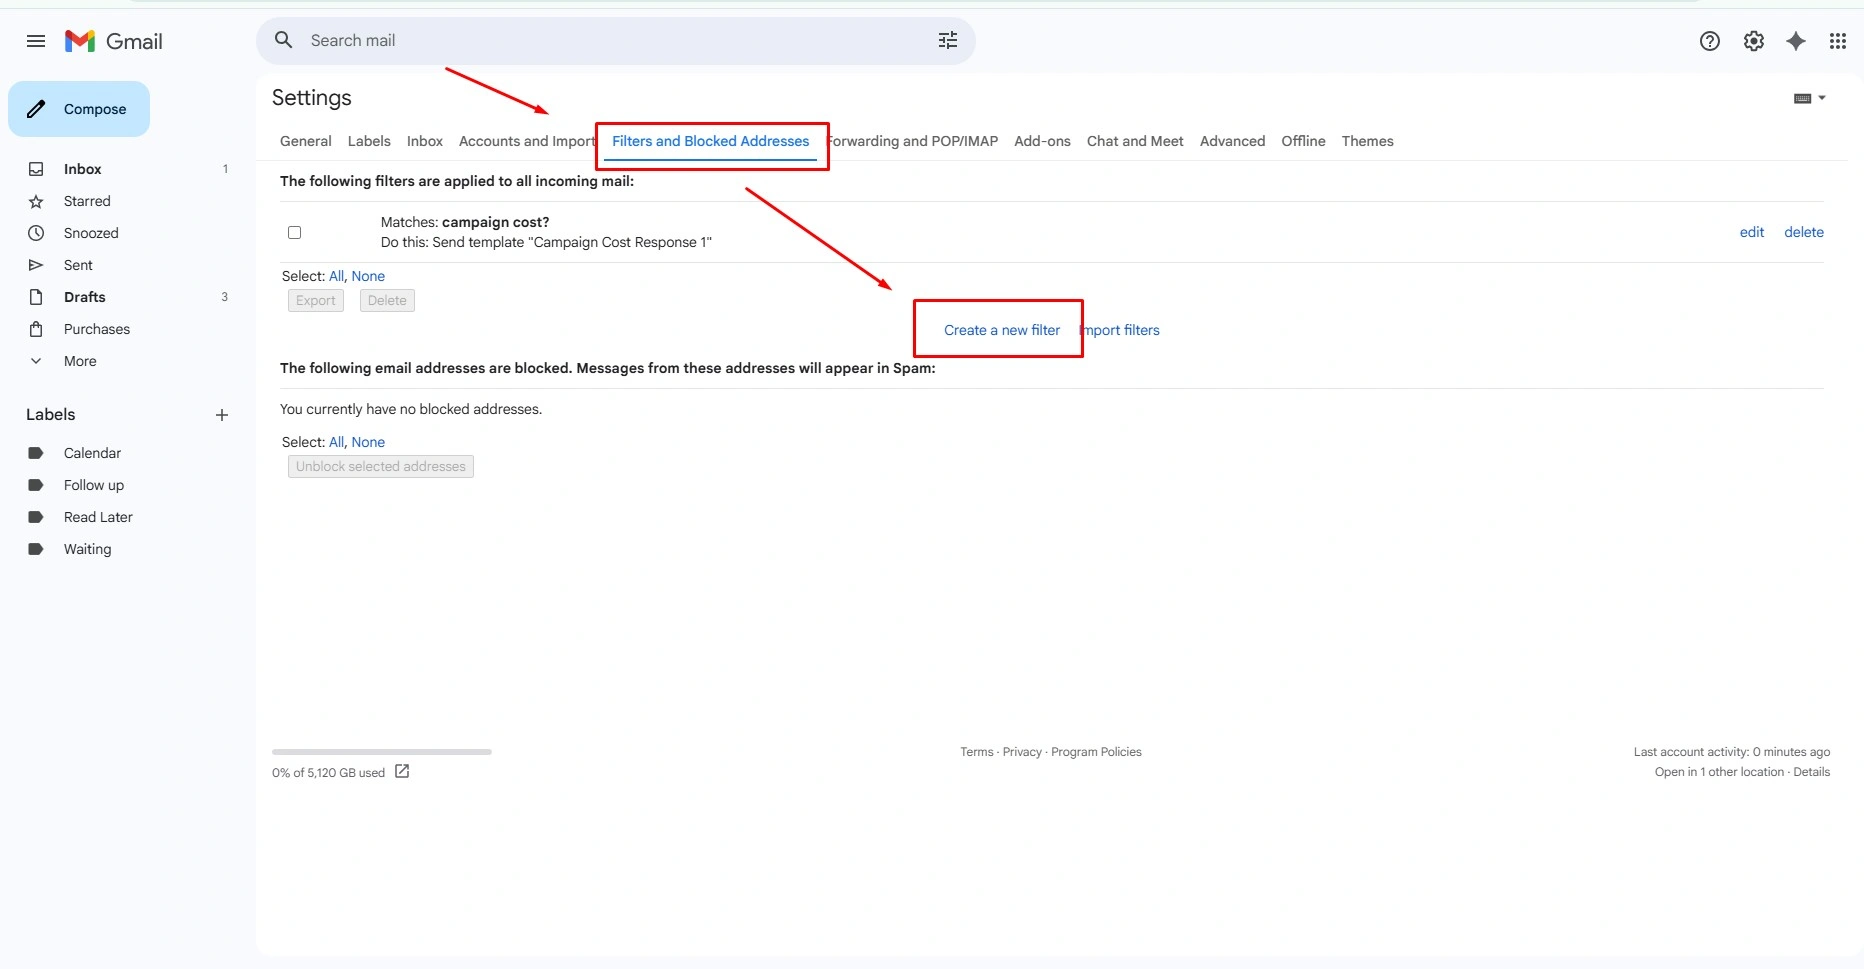
Task: Click the Calendar label tag icon
Action: coord(36,453)
